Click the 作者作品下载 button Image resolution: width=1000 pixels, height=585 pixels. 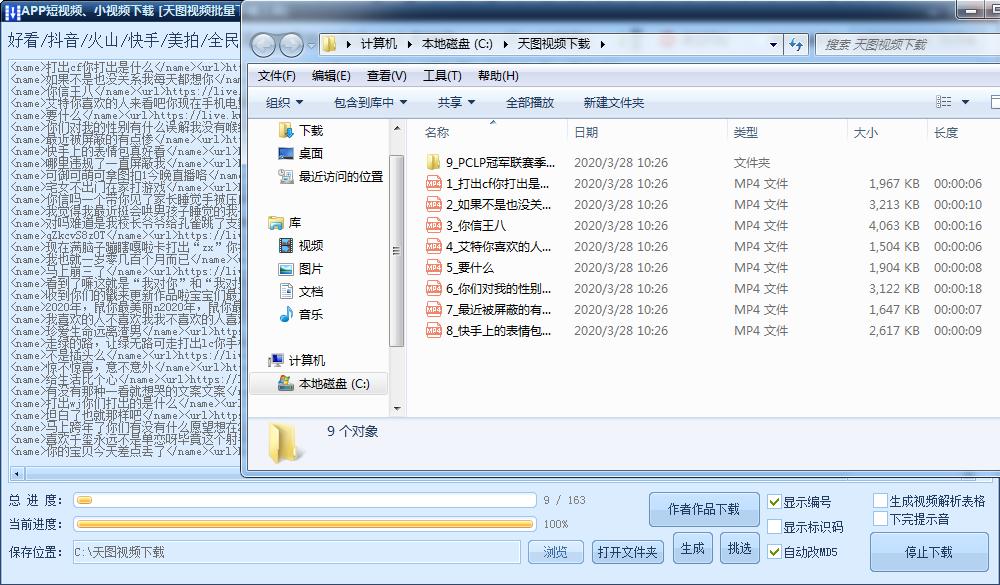pos(704,509)
